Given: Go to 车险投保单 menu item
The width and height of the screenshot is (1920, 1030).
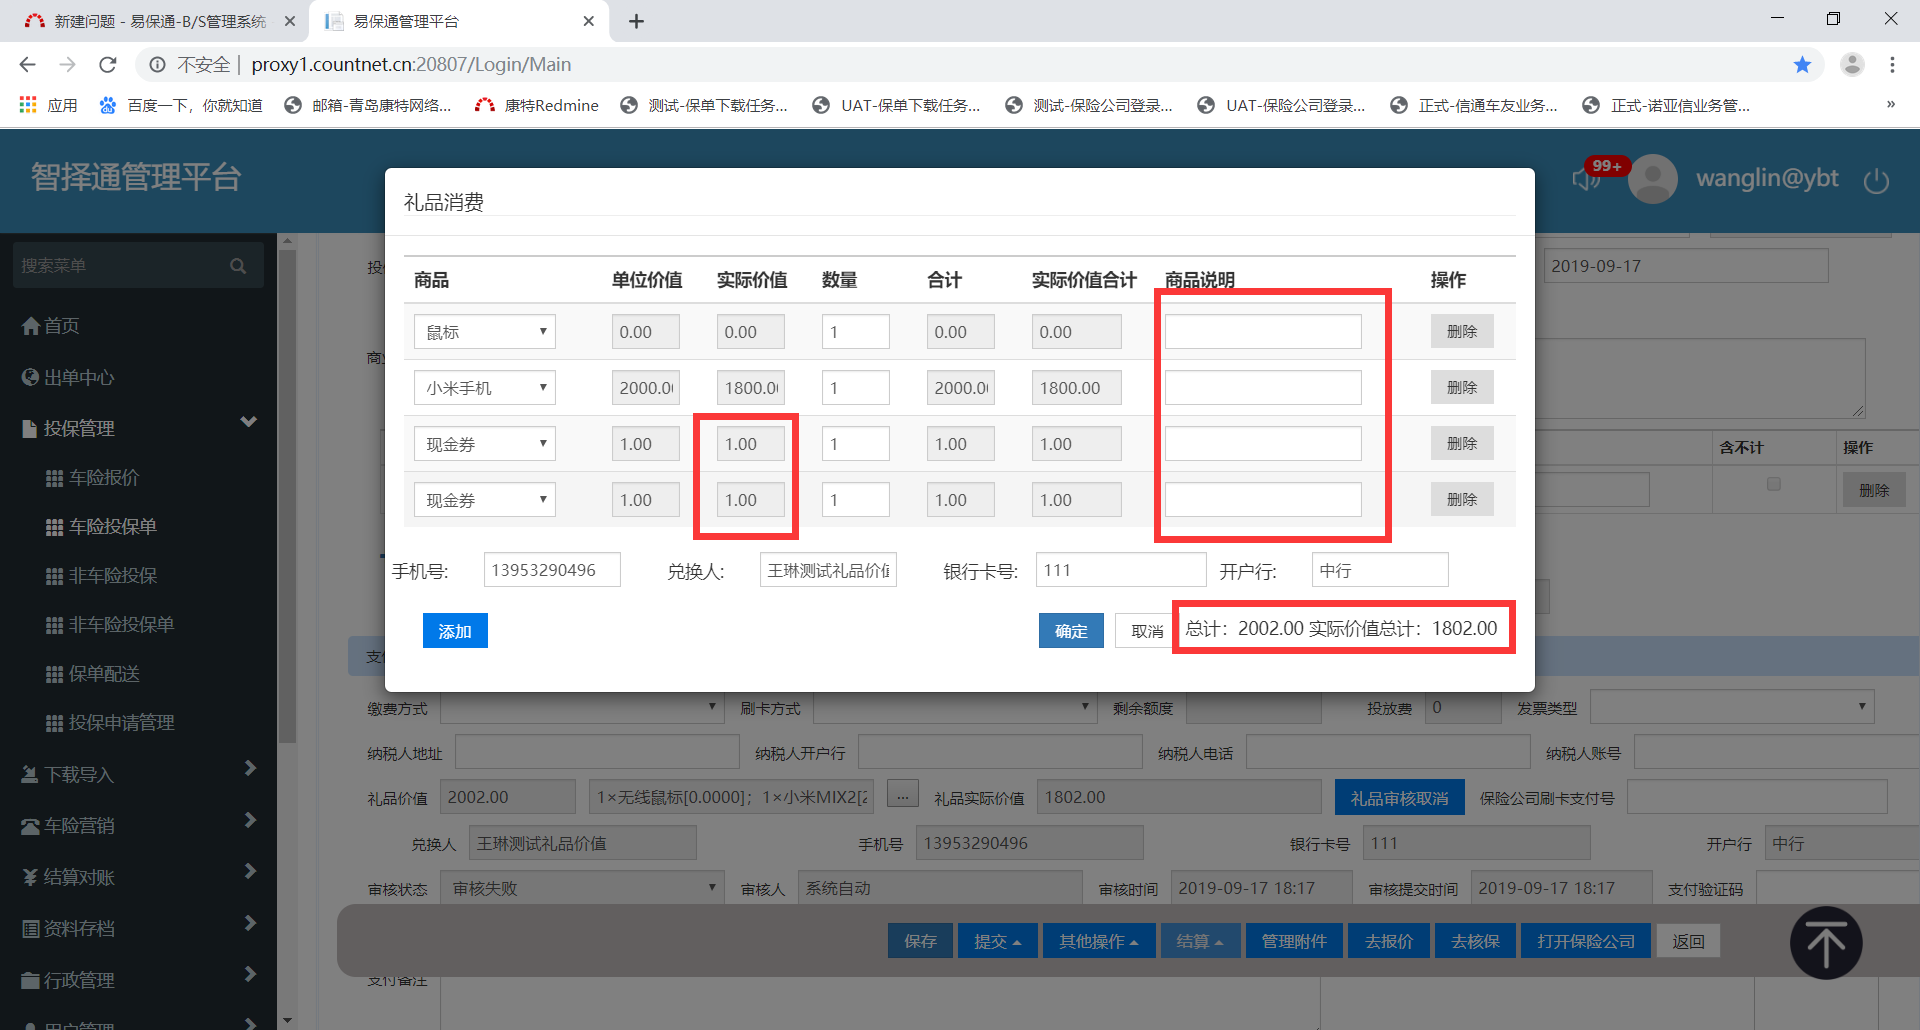Looking at the screenshot, I should [101, 527].
